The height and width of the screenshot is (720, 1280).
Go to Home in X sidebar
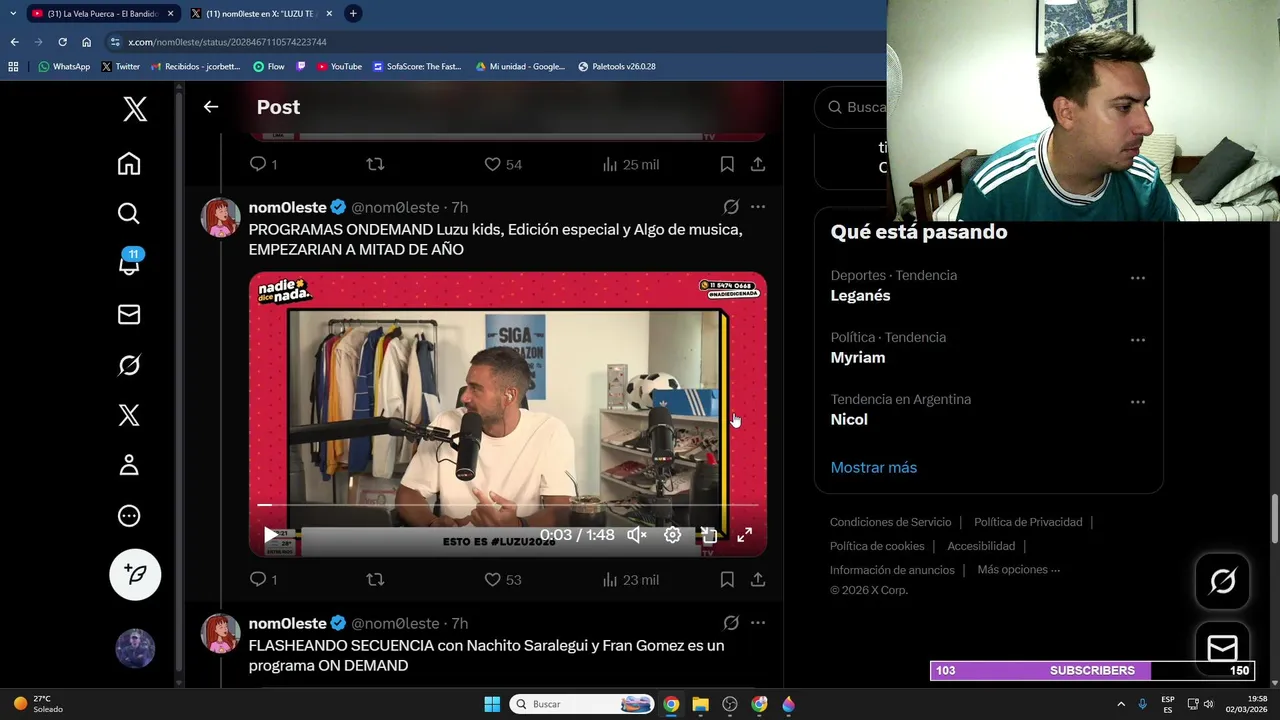pyautogui.click(x=129, y=163)
